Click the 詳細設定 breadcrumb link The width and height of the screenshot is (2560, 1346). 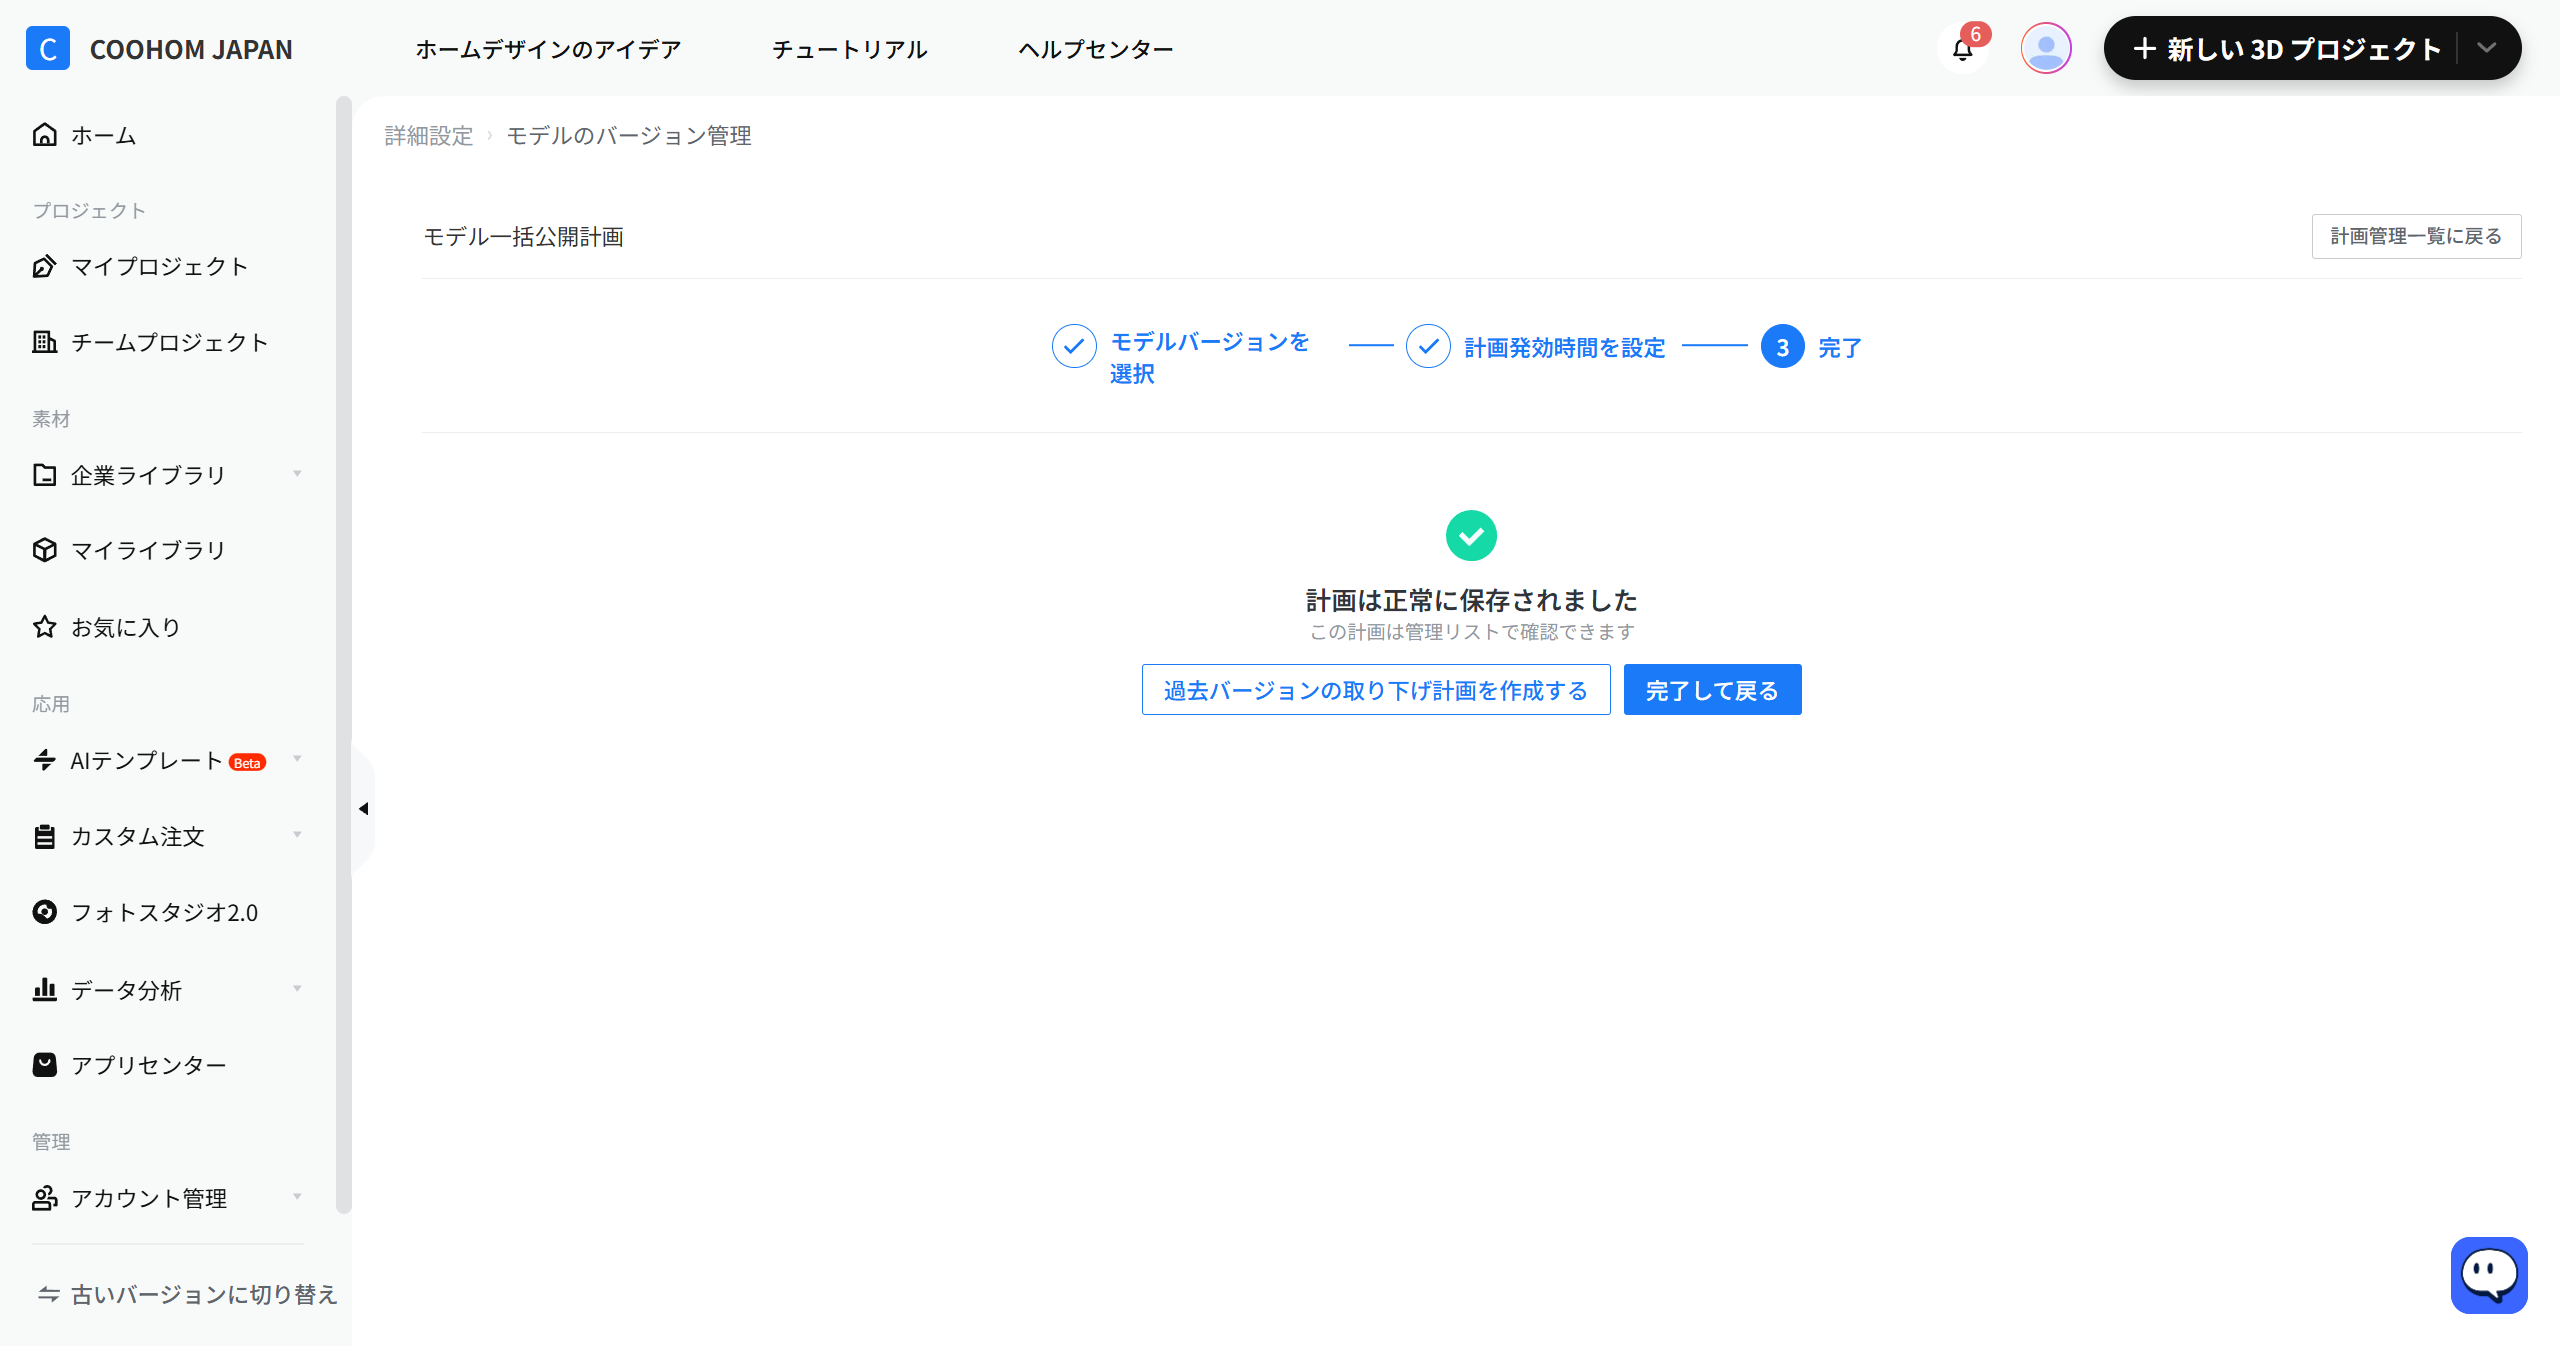pyautogui.click(x=429, y=136)
